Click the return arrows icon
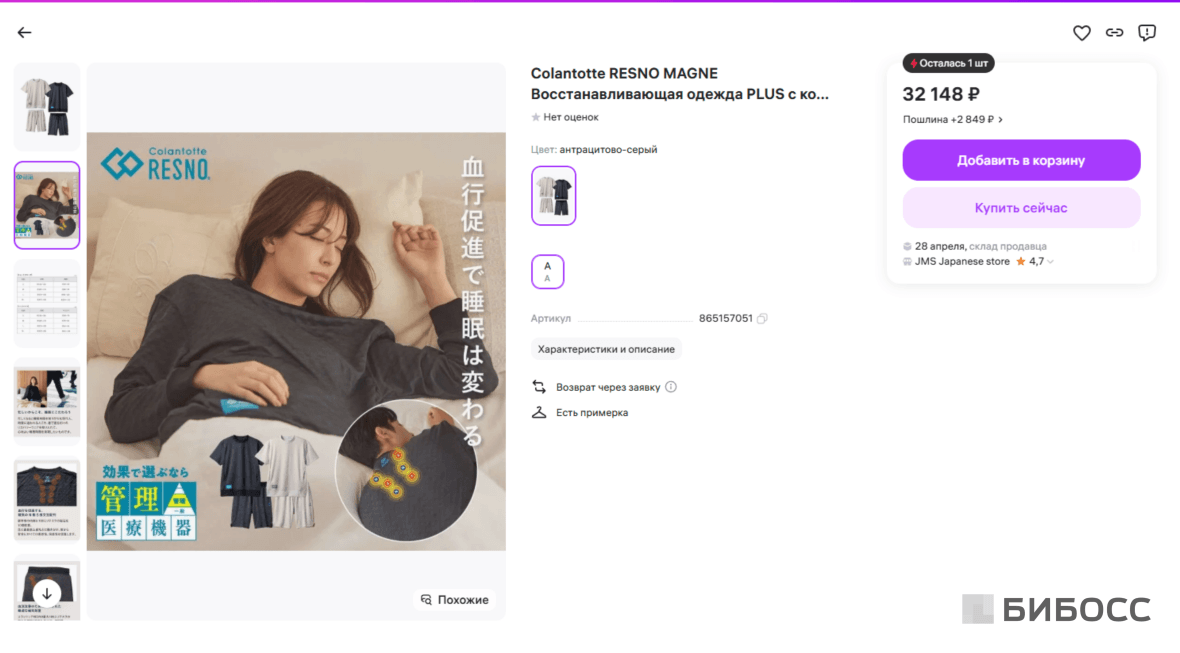Image resolution: width=1180 pixels, height=653 pixels. [x=539, y=387]
